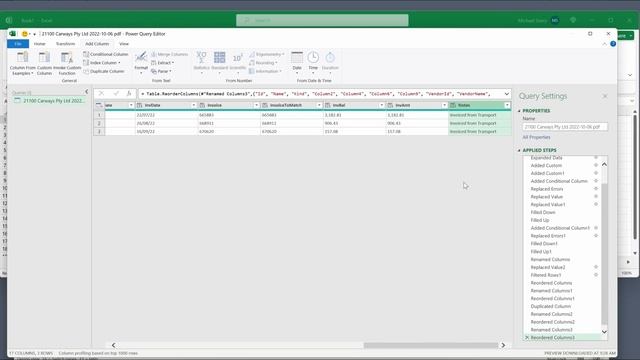The width and height of the screenshot is (640, 360).
Task: Expand the formula bar
Action: (507, 94)
